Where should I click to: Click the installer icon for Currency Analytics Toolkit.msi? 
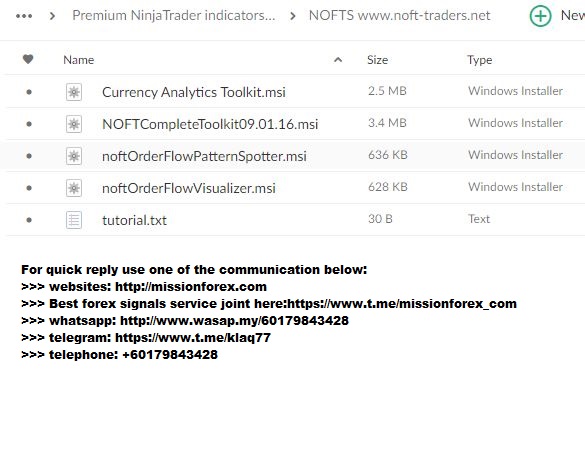[x=74, y=92]
